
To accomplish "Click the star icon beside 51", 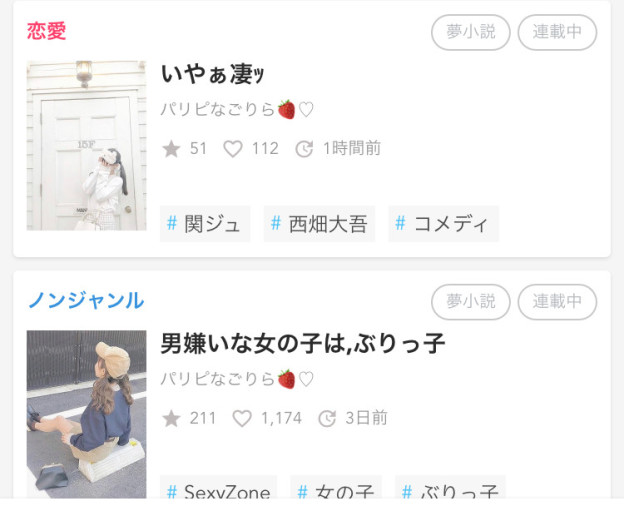I will tap(172, 149).
